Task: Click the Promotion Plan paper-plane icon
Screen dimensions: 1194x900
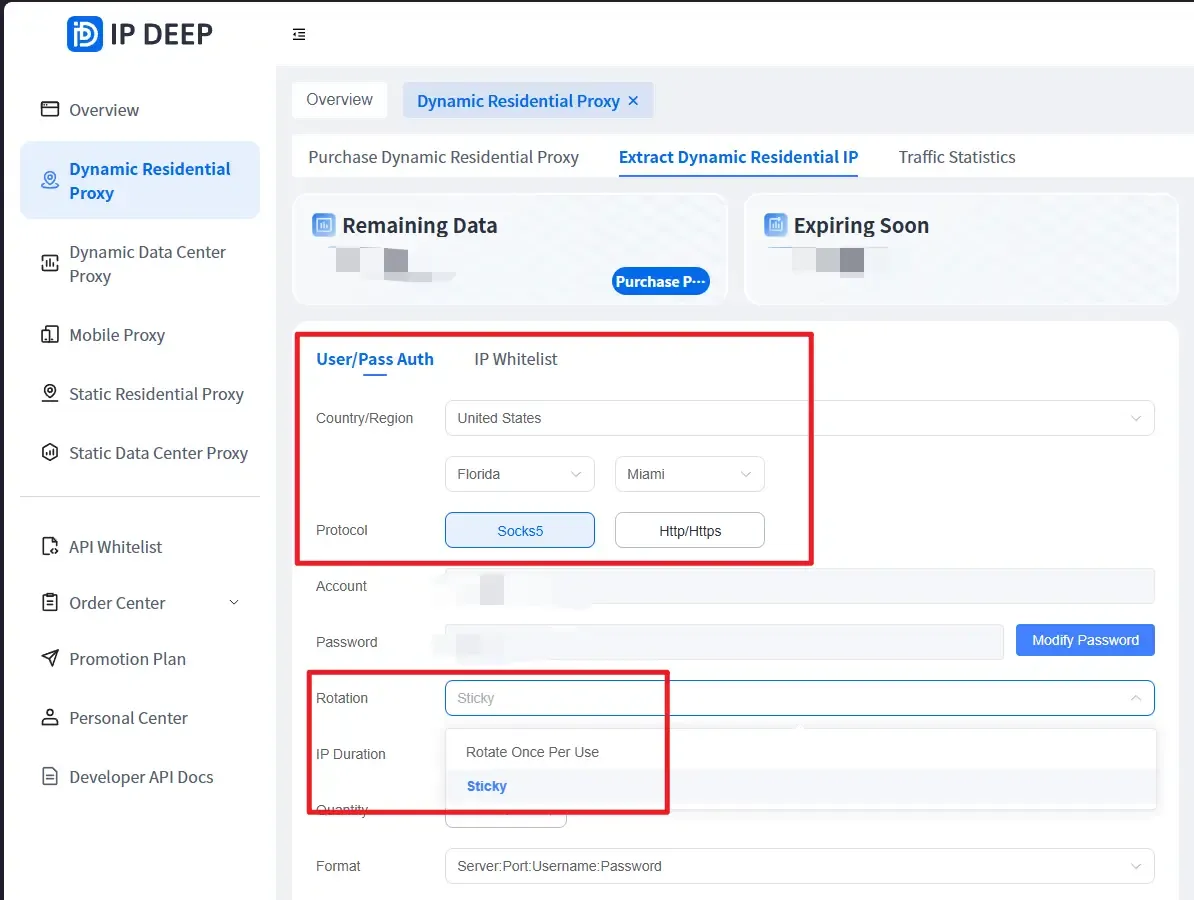Action: pyautogui.click(x=49, y=658)
